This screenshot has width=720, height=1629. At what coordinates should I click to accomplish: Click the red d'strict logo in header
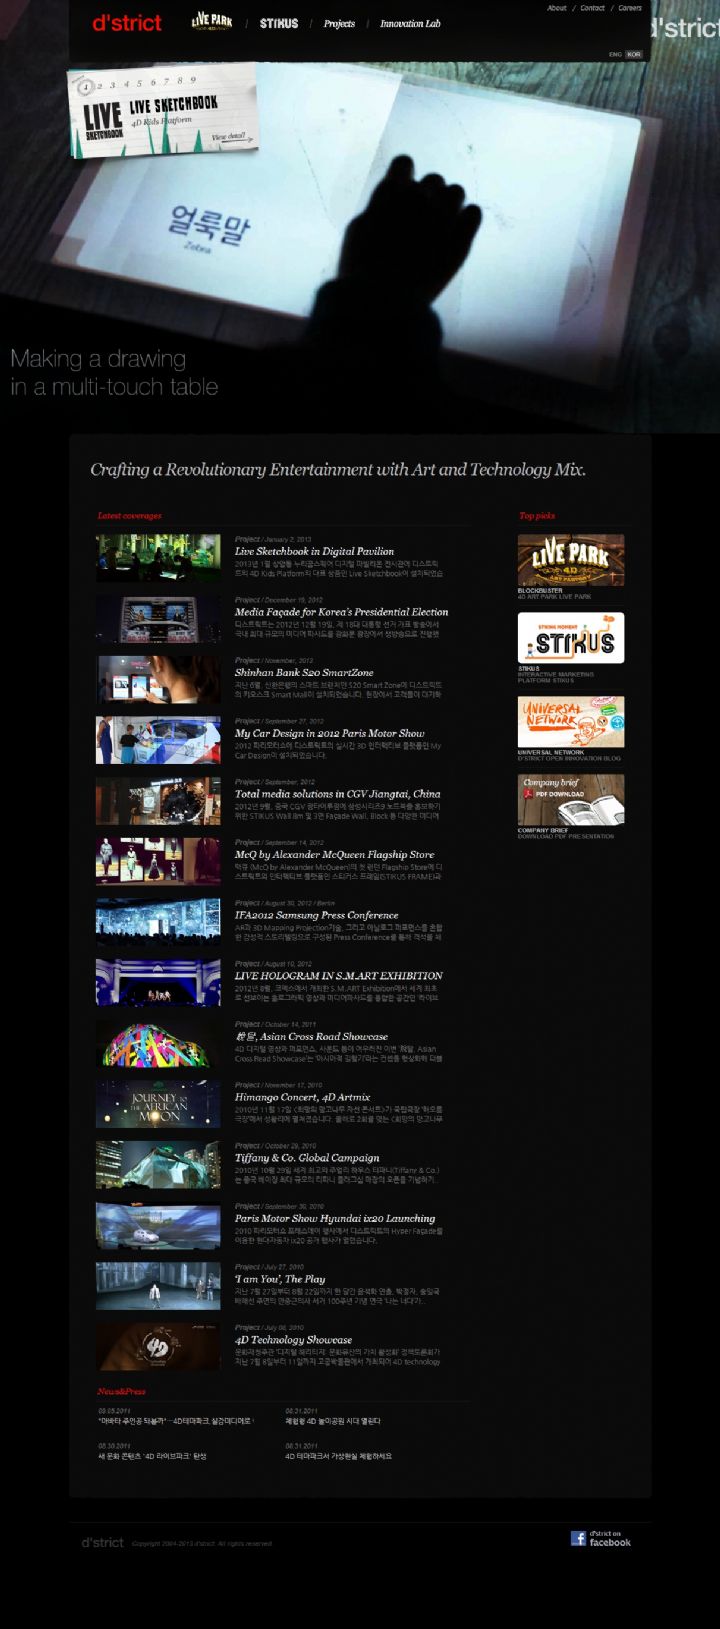[x=127, y=23]
